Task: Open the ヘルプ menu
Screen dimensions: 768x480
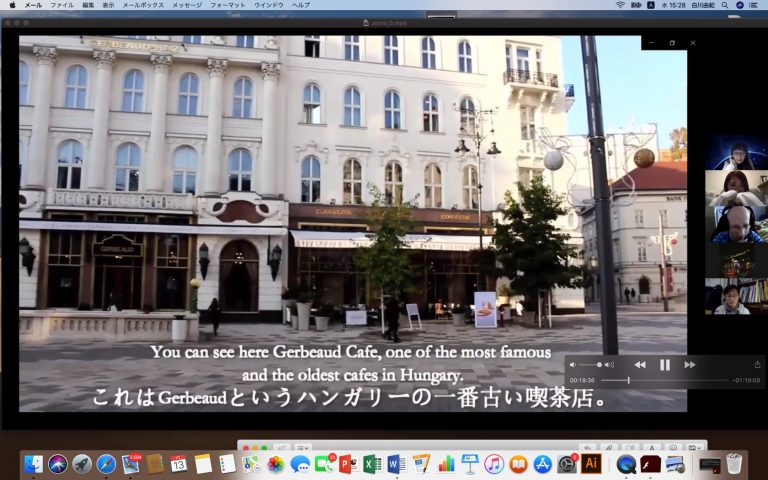Action: 301,5
